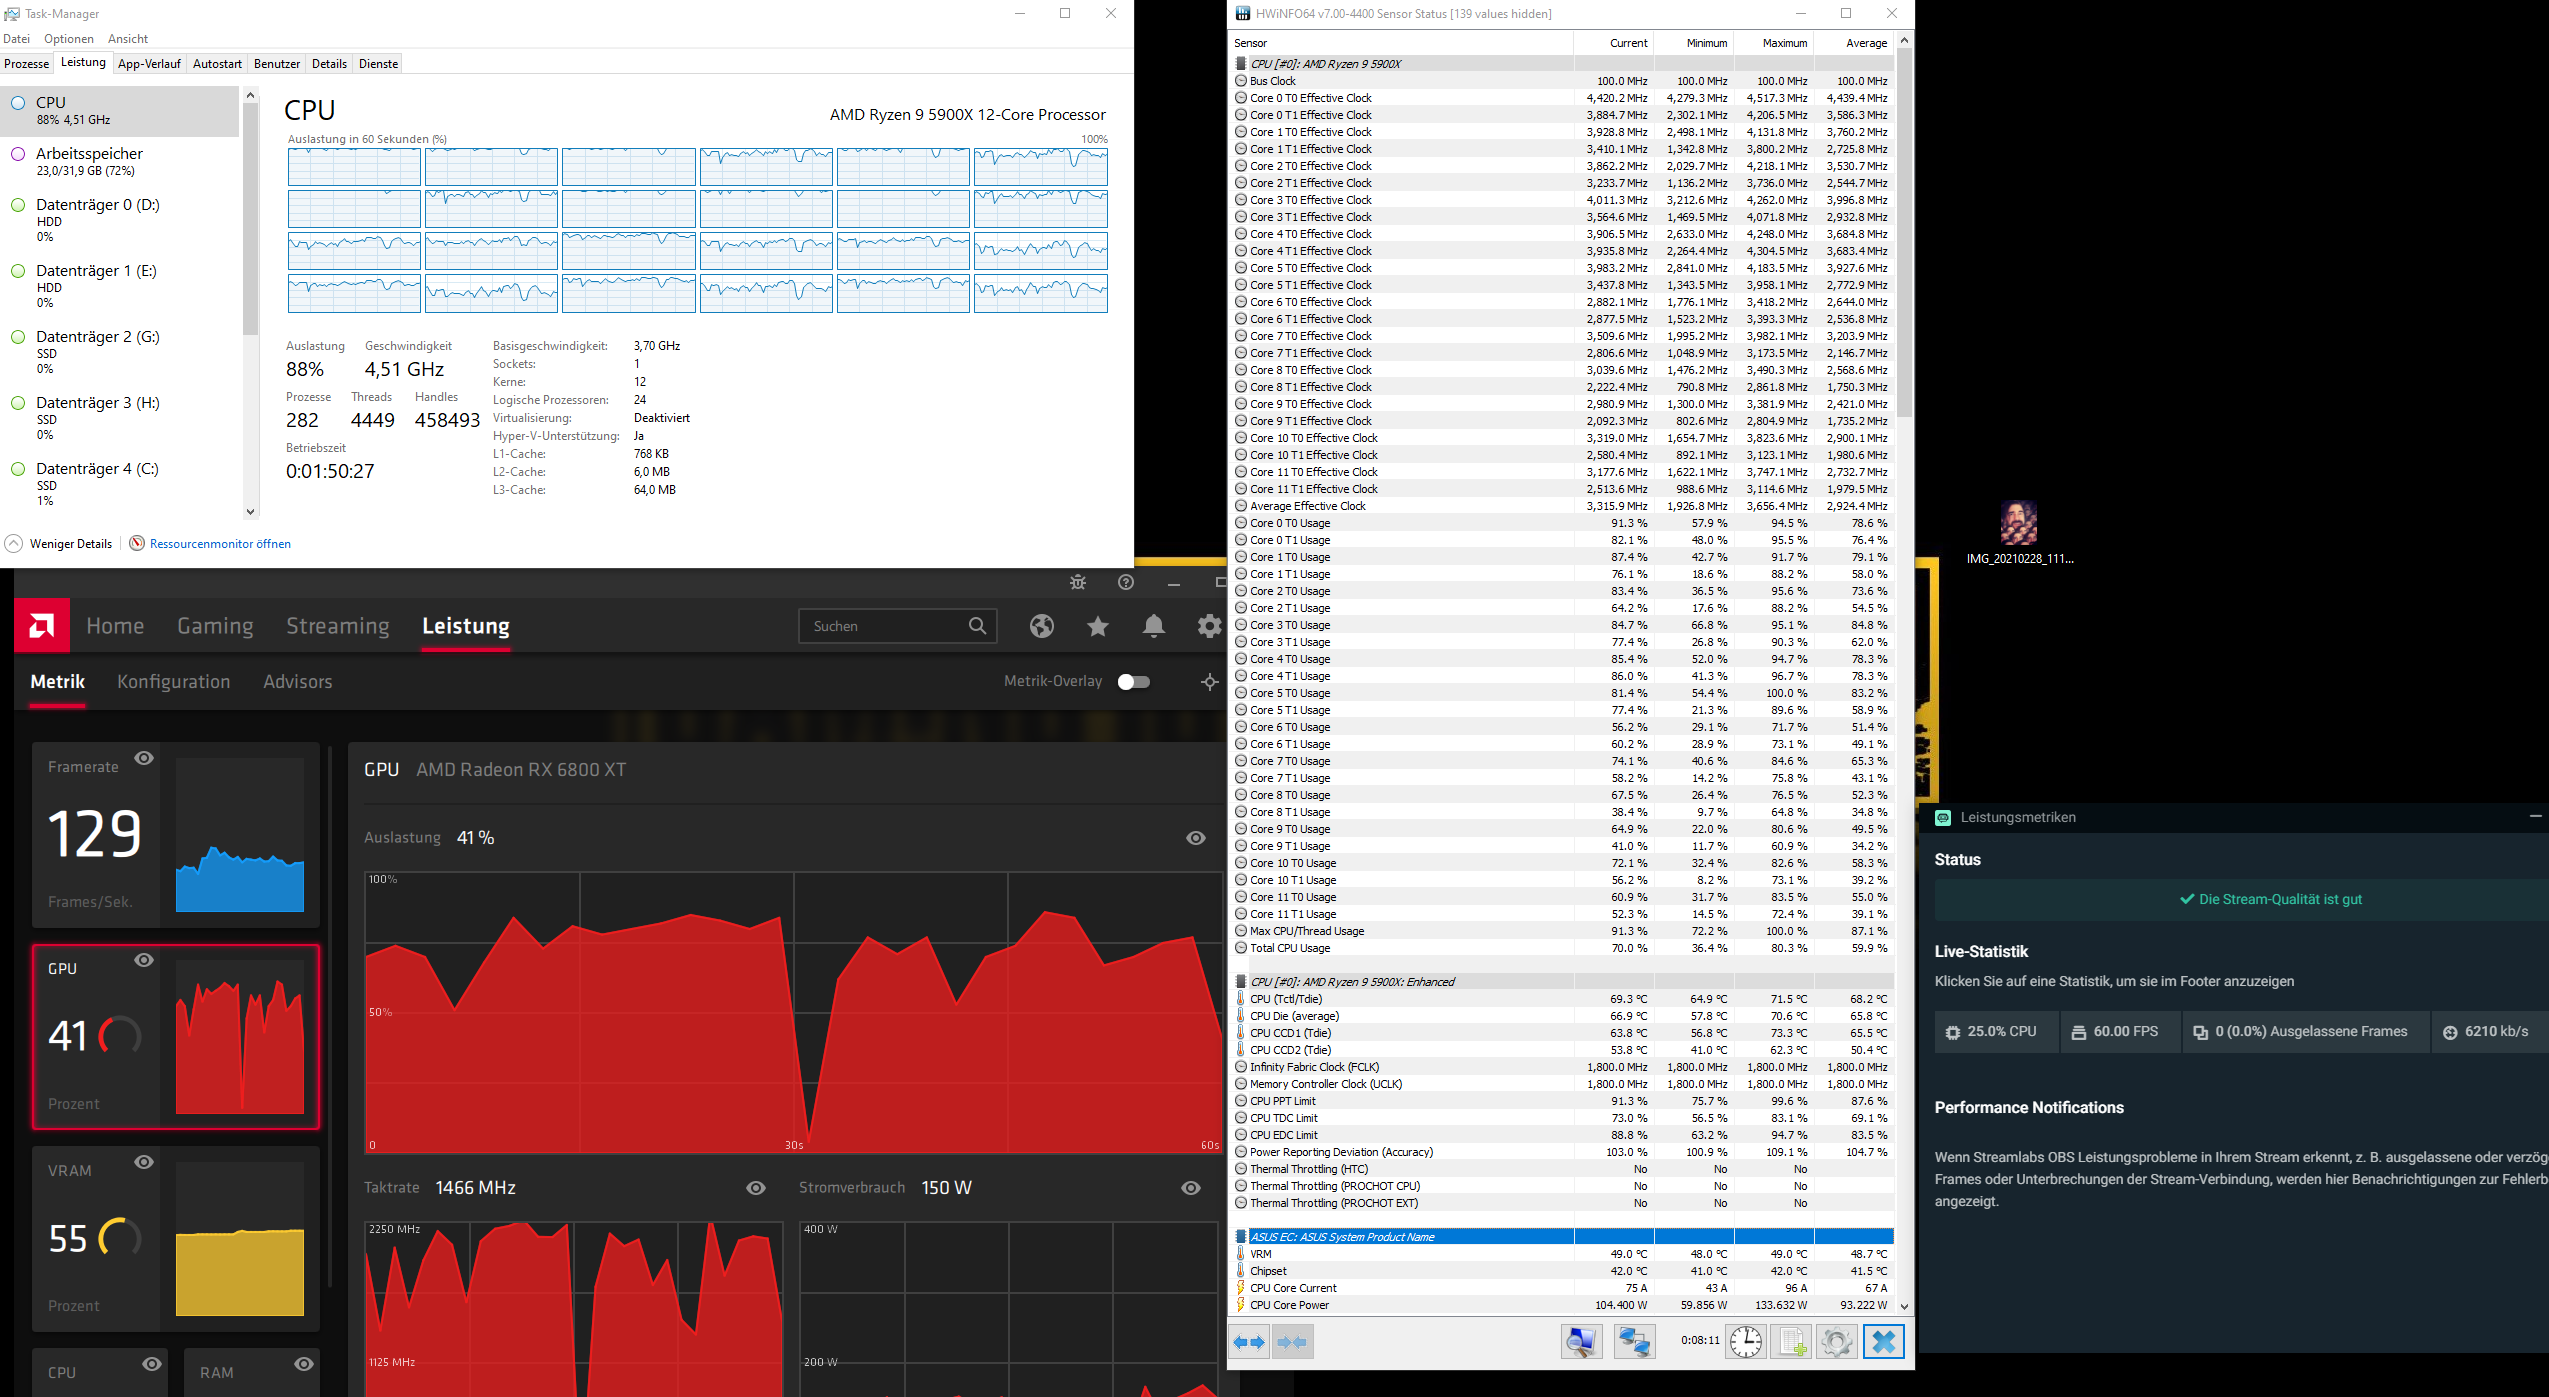Screen dimensions: 2549x1397
Task: Toggle visibility of the Stromverbrauch graph
Action: click(x=1190, y=1187)
